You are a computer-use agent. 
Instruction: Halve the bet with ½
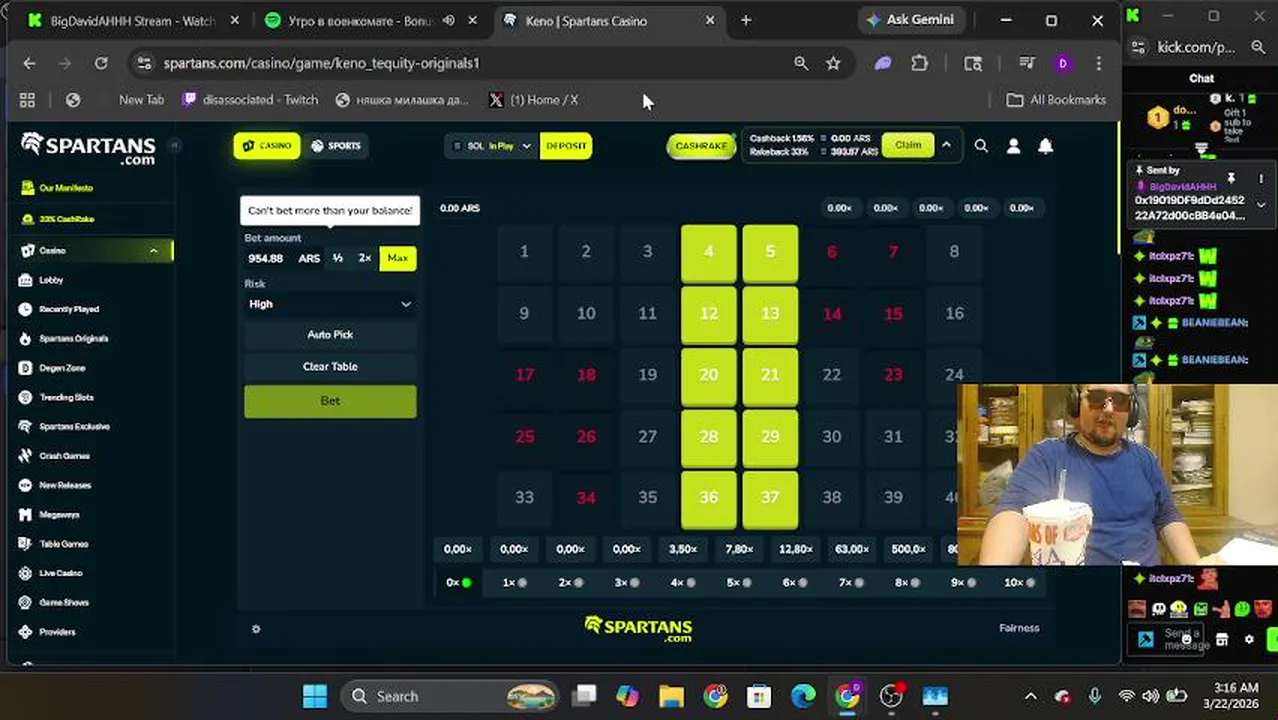338,258
